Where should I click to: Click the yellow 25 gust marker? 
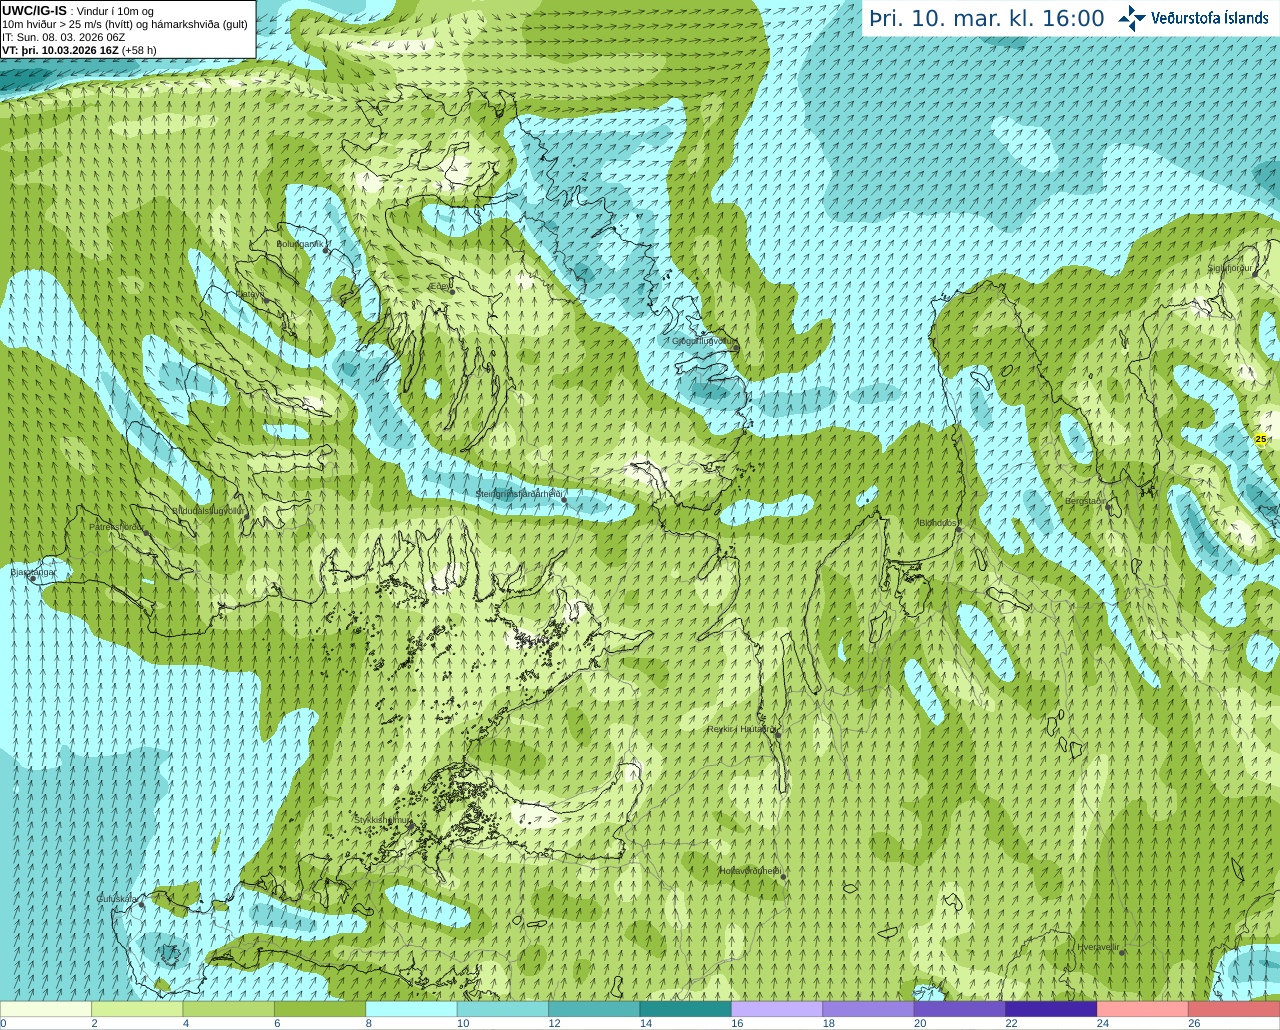tap(1260, 439)
